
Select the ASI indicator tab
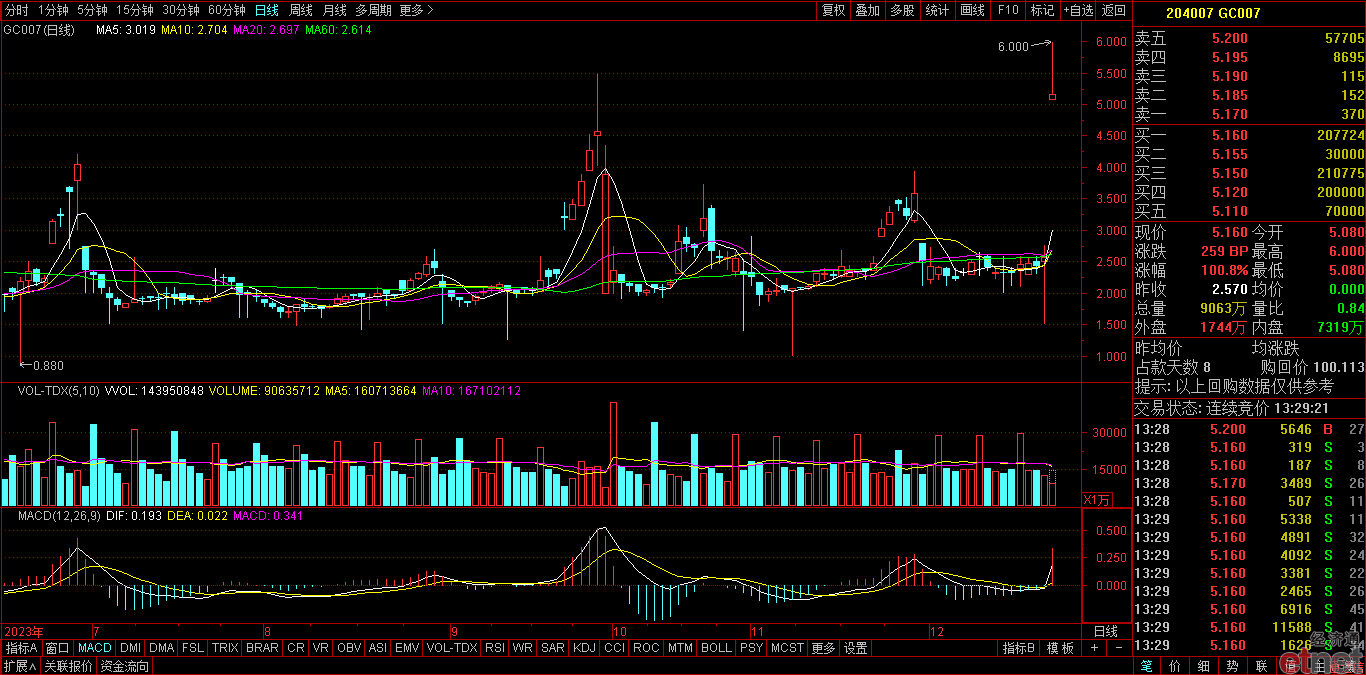click(x=377, y=648)
